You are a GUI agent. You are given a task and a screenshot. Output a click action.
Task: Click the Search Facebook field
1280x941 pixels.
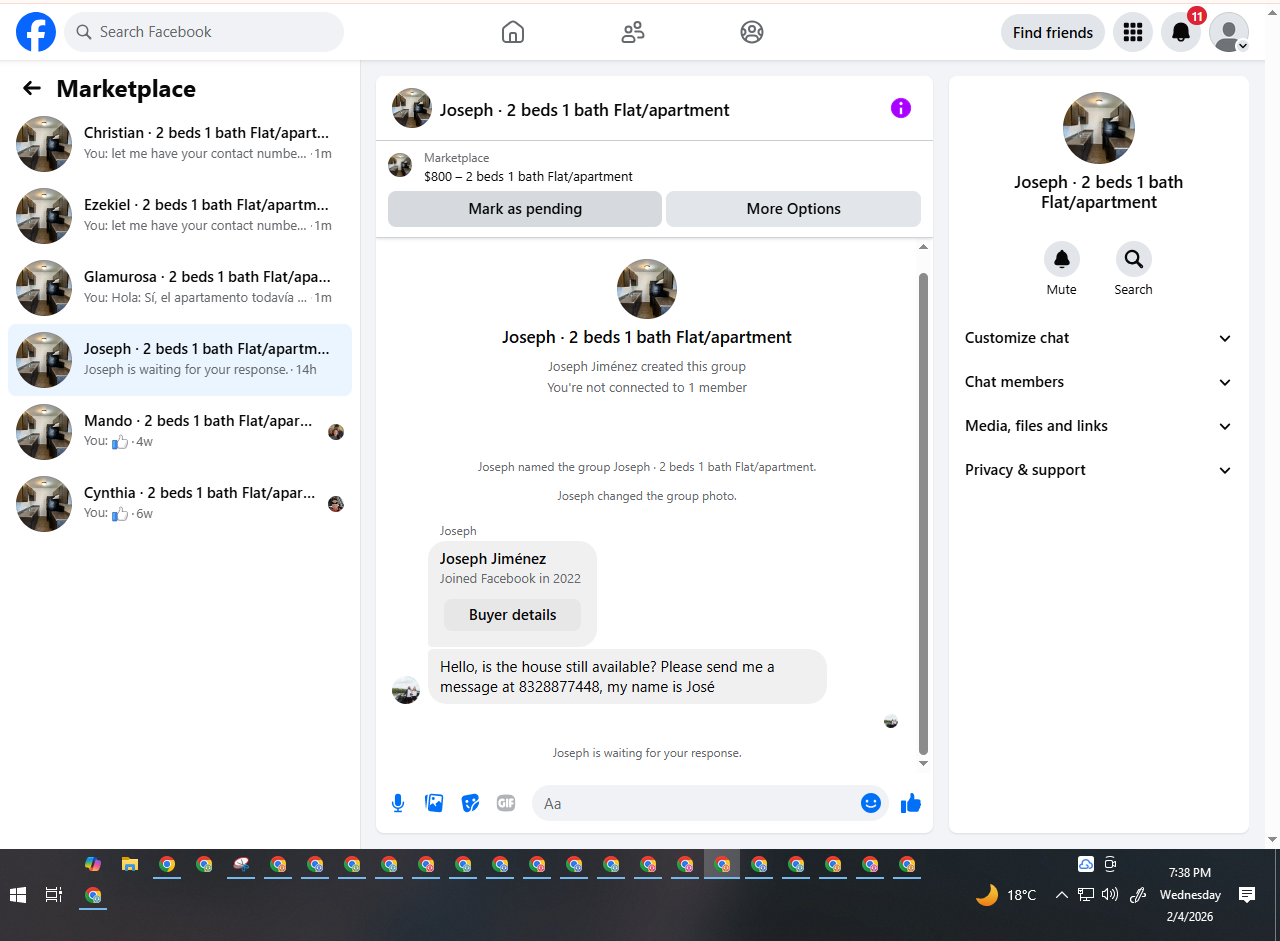[x=204, y=32]
